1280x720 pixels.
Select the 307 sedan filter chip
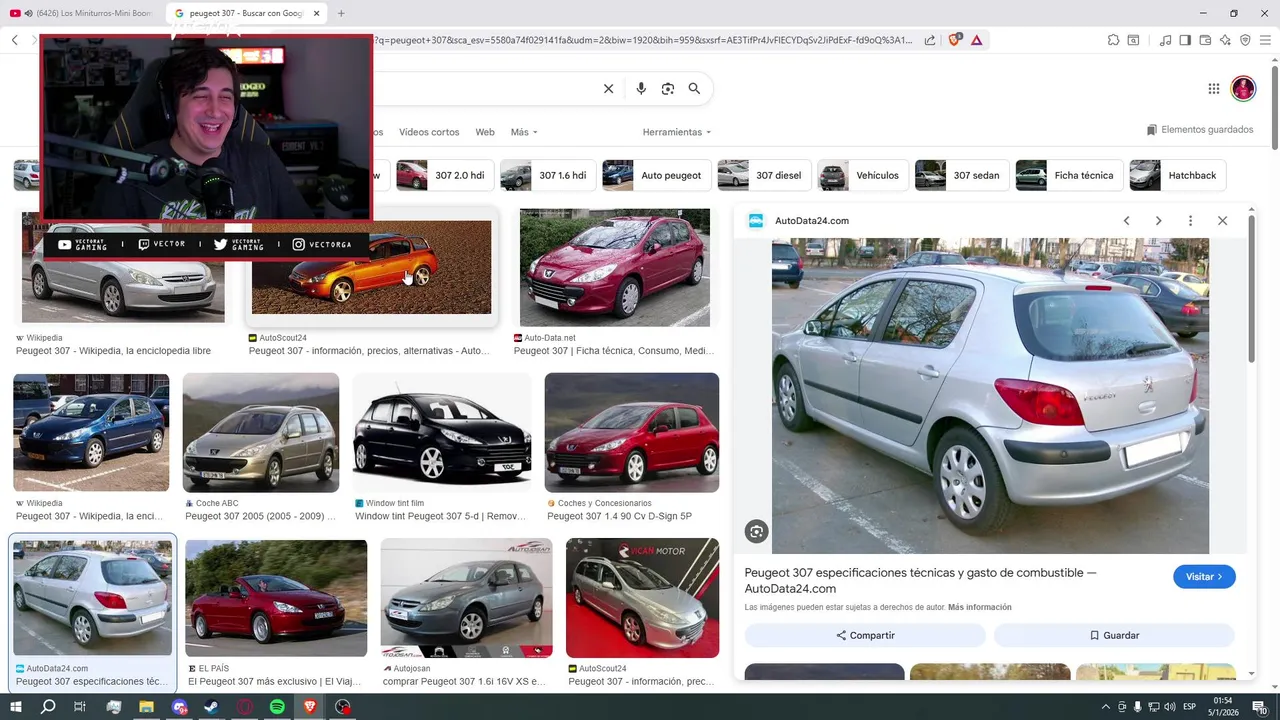[x=962, y=175]
